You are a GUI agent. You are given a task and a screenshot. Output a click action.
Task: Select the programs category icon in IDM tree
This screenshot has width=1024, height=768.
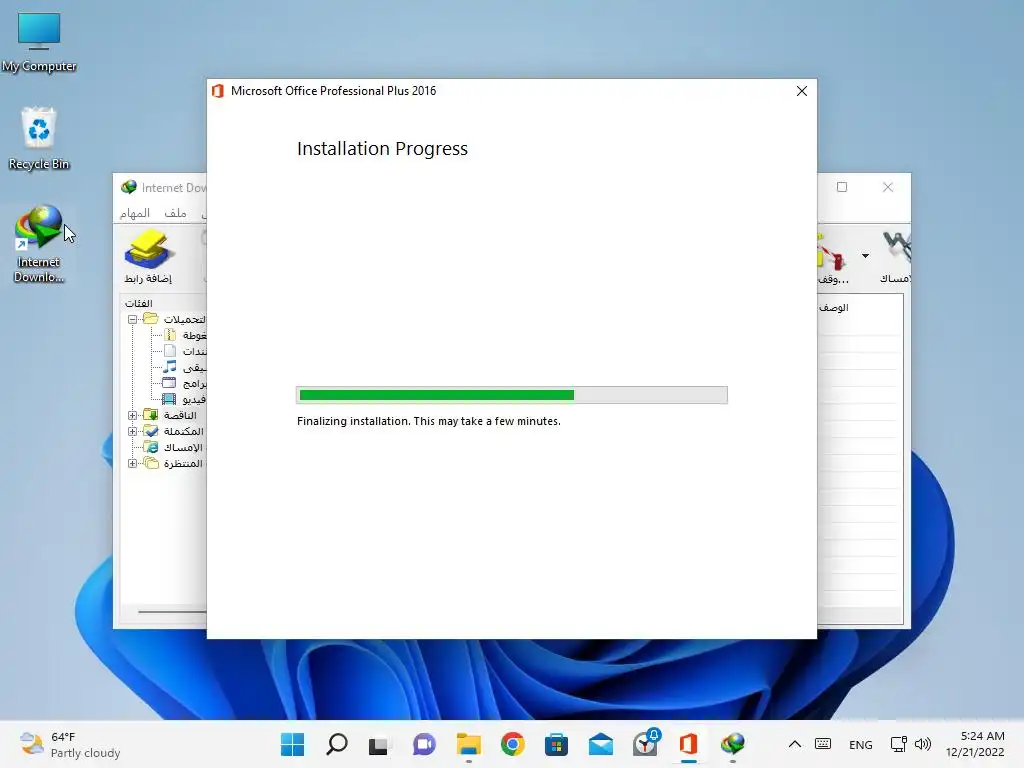point(169,383)
